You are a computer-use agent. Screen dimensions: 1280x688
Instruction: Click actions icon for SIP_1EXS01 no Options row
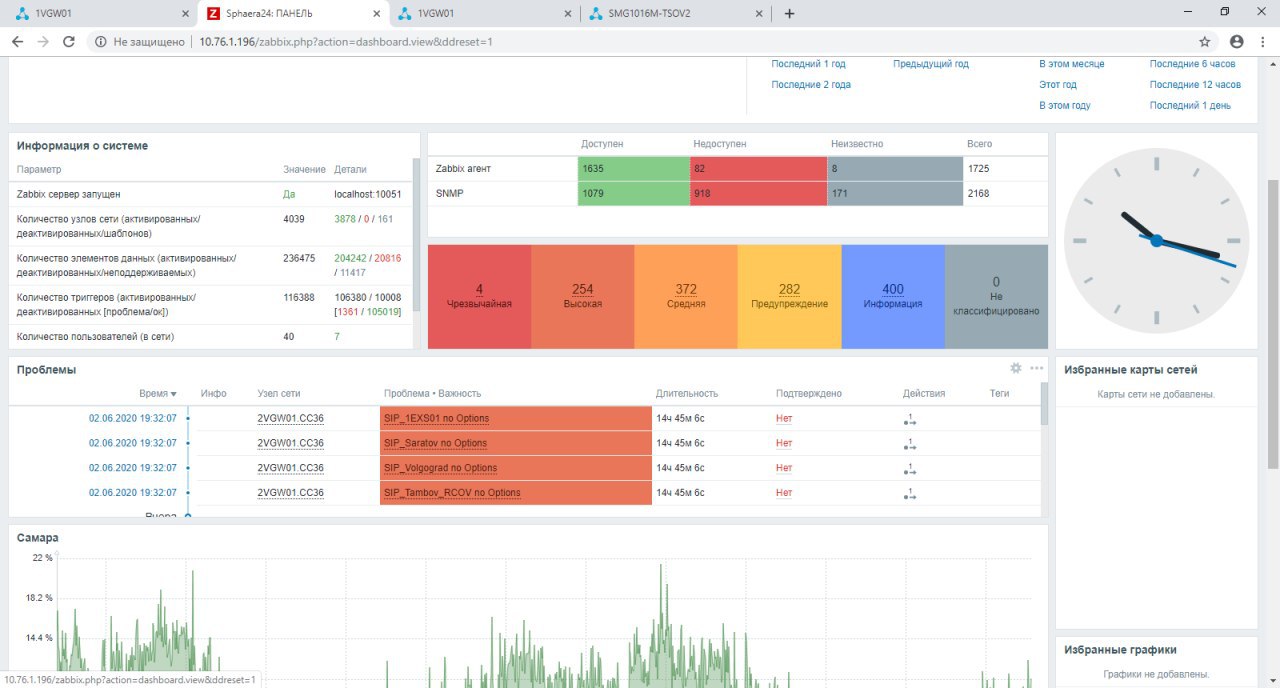click(910, 419)
